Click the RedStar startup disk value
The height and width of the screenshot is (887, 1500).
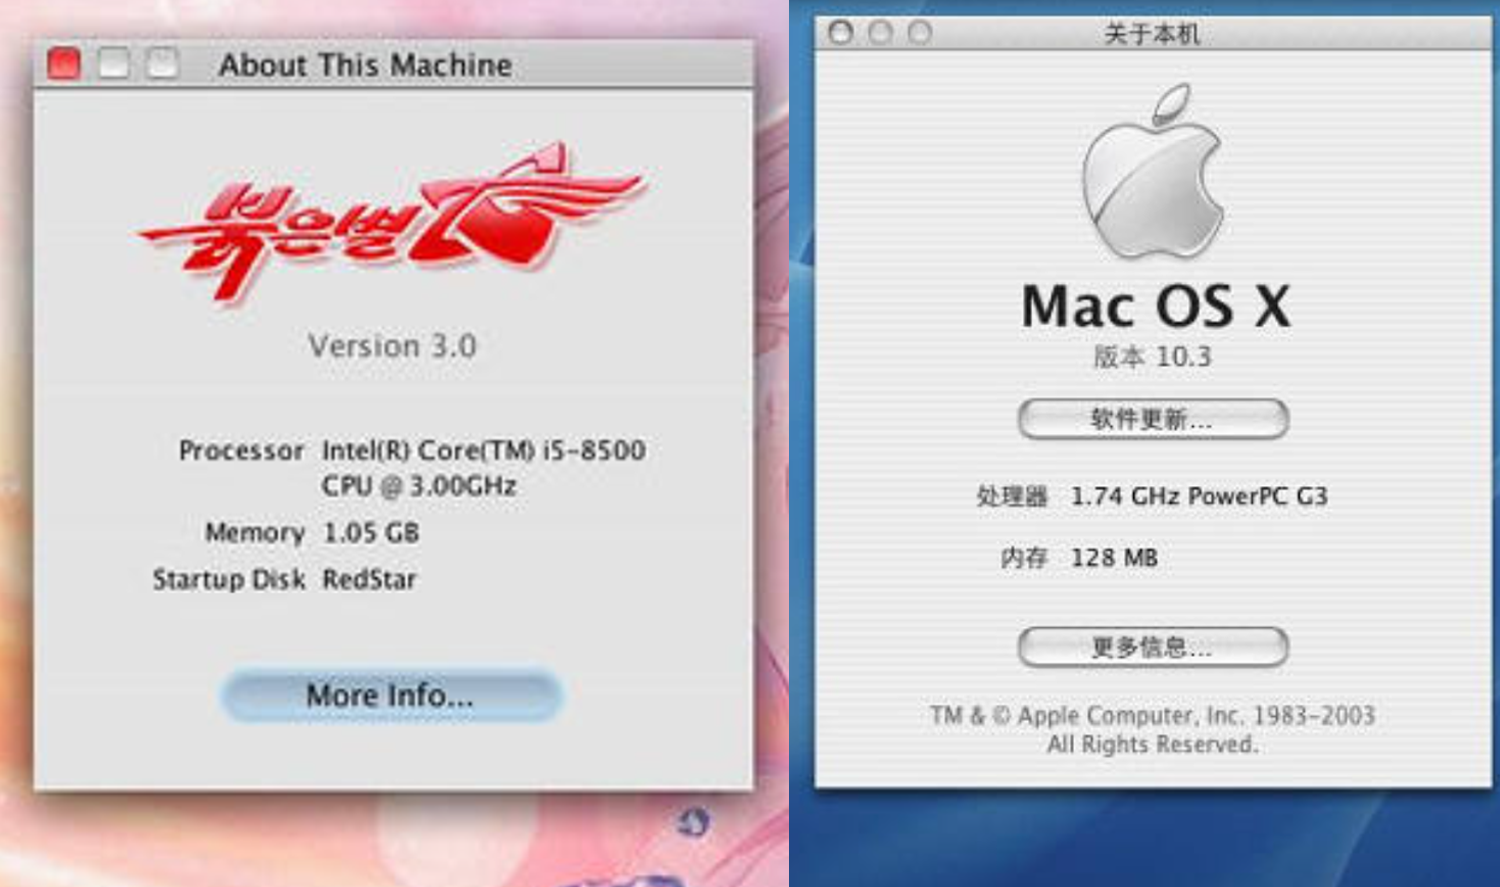369,579
